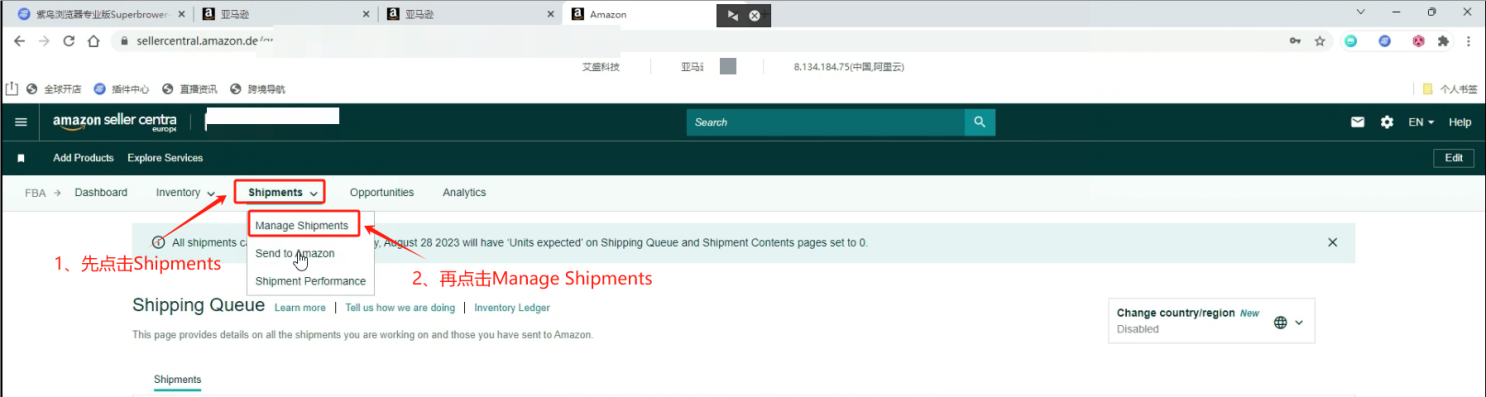Open the settings gear icon
The image size is (1486, 397).
(1386, 122)
